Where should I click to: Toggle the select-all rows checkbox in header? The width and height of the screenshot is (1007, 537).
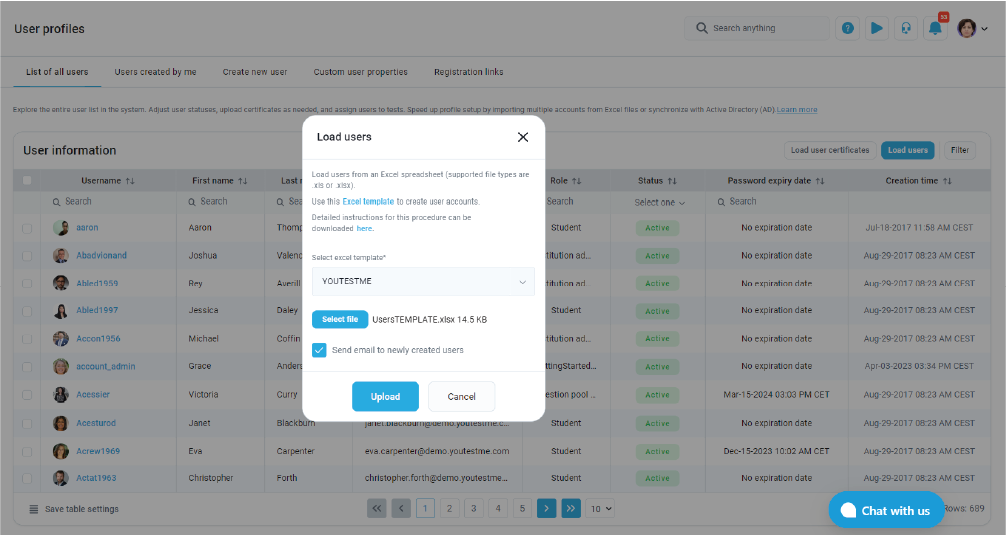pos(27,181)
